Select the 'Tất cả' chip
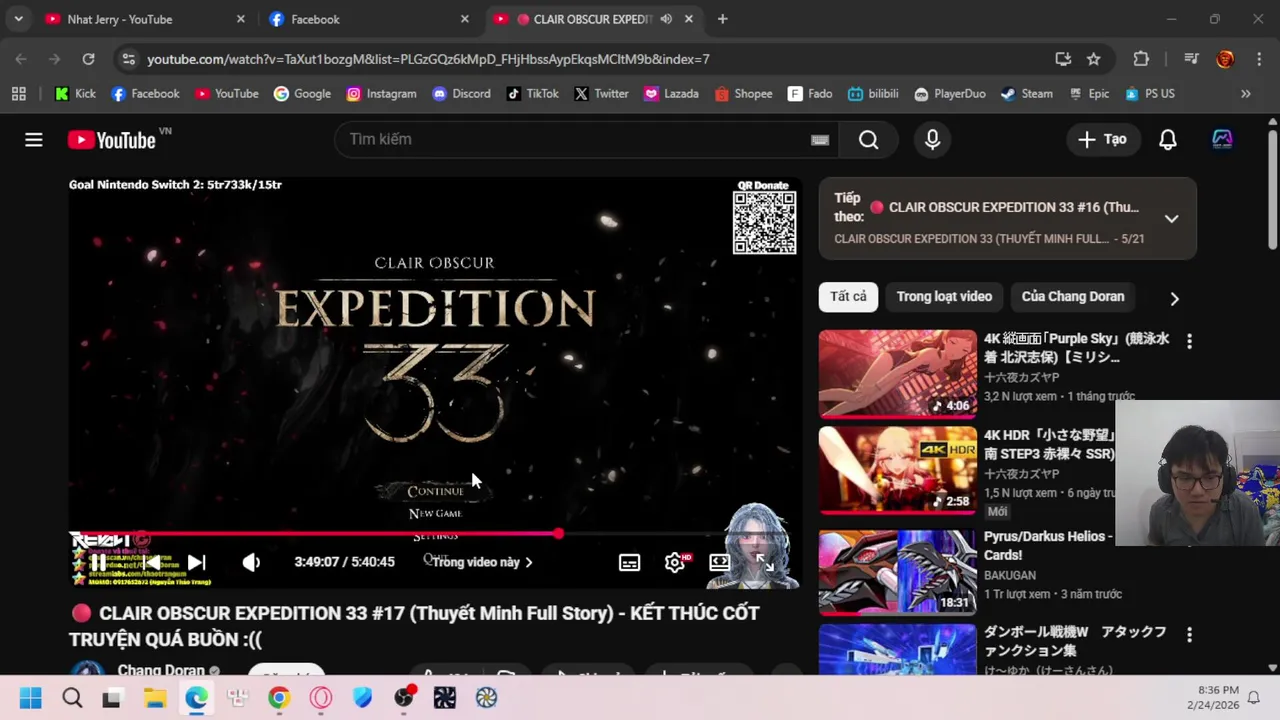Screen dimensions: 1280x720 848,297
